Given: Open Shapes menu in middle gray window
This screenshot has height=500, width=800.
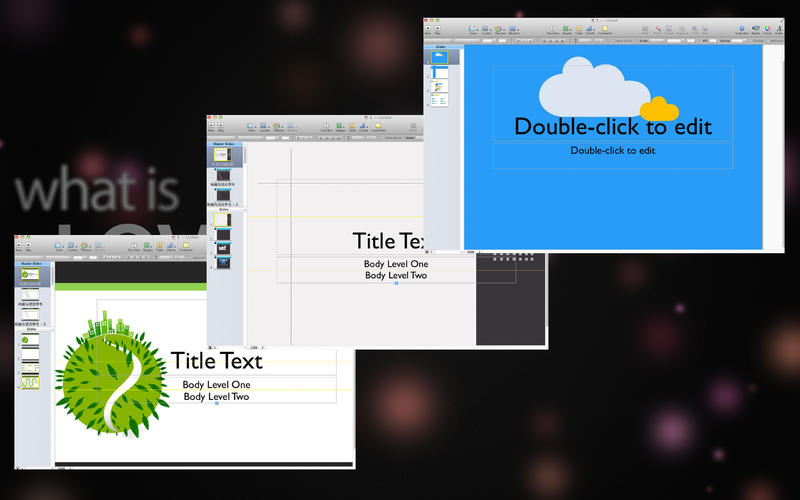Looking at the screenshot, I should [x=339, y=127].
